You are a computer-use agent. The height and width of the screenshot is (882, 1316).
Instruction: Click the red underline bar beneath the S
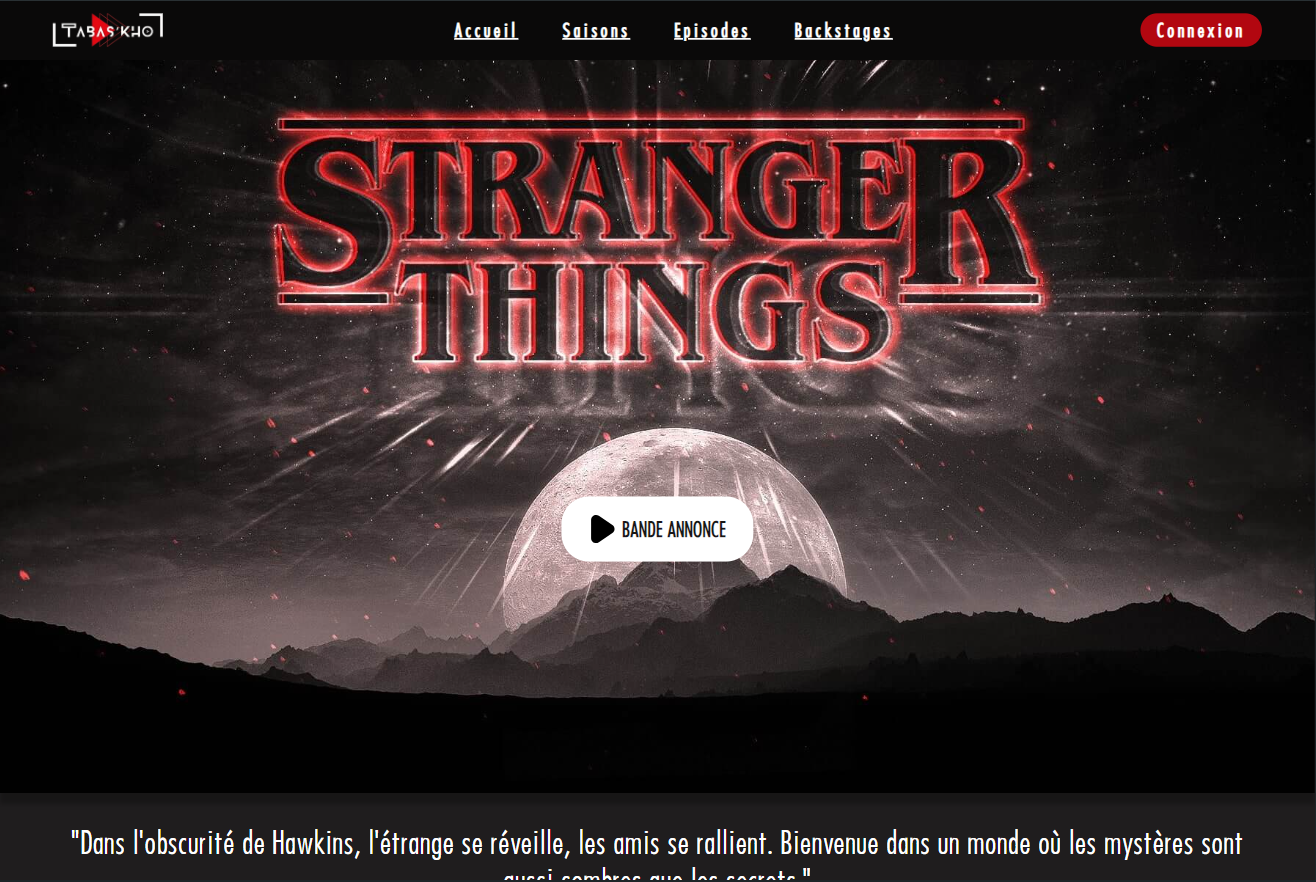[x=334, y=299]
